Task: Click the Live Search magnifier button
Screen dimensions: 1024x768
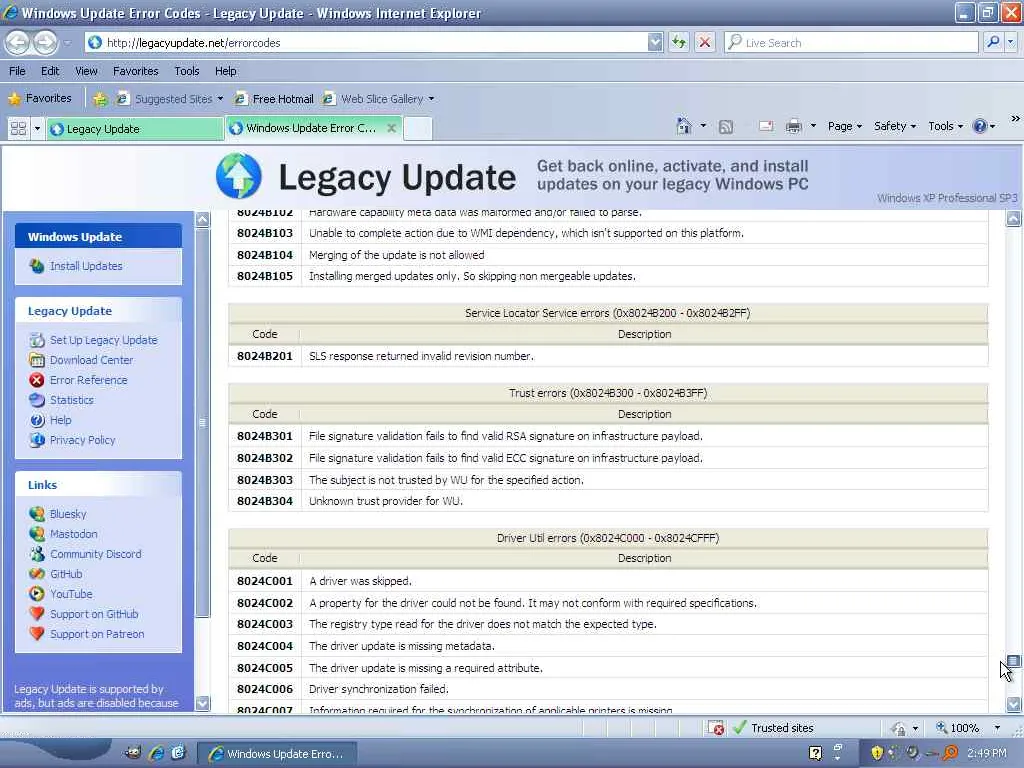Action: (993, 42)
